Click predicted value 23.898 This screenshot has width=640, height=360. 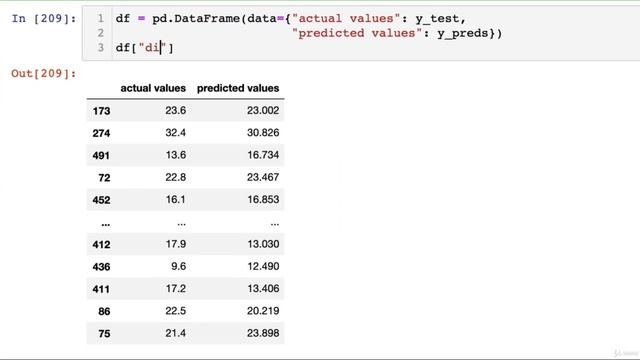click(x=263, y=333)
